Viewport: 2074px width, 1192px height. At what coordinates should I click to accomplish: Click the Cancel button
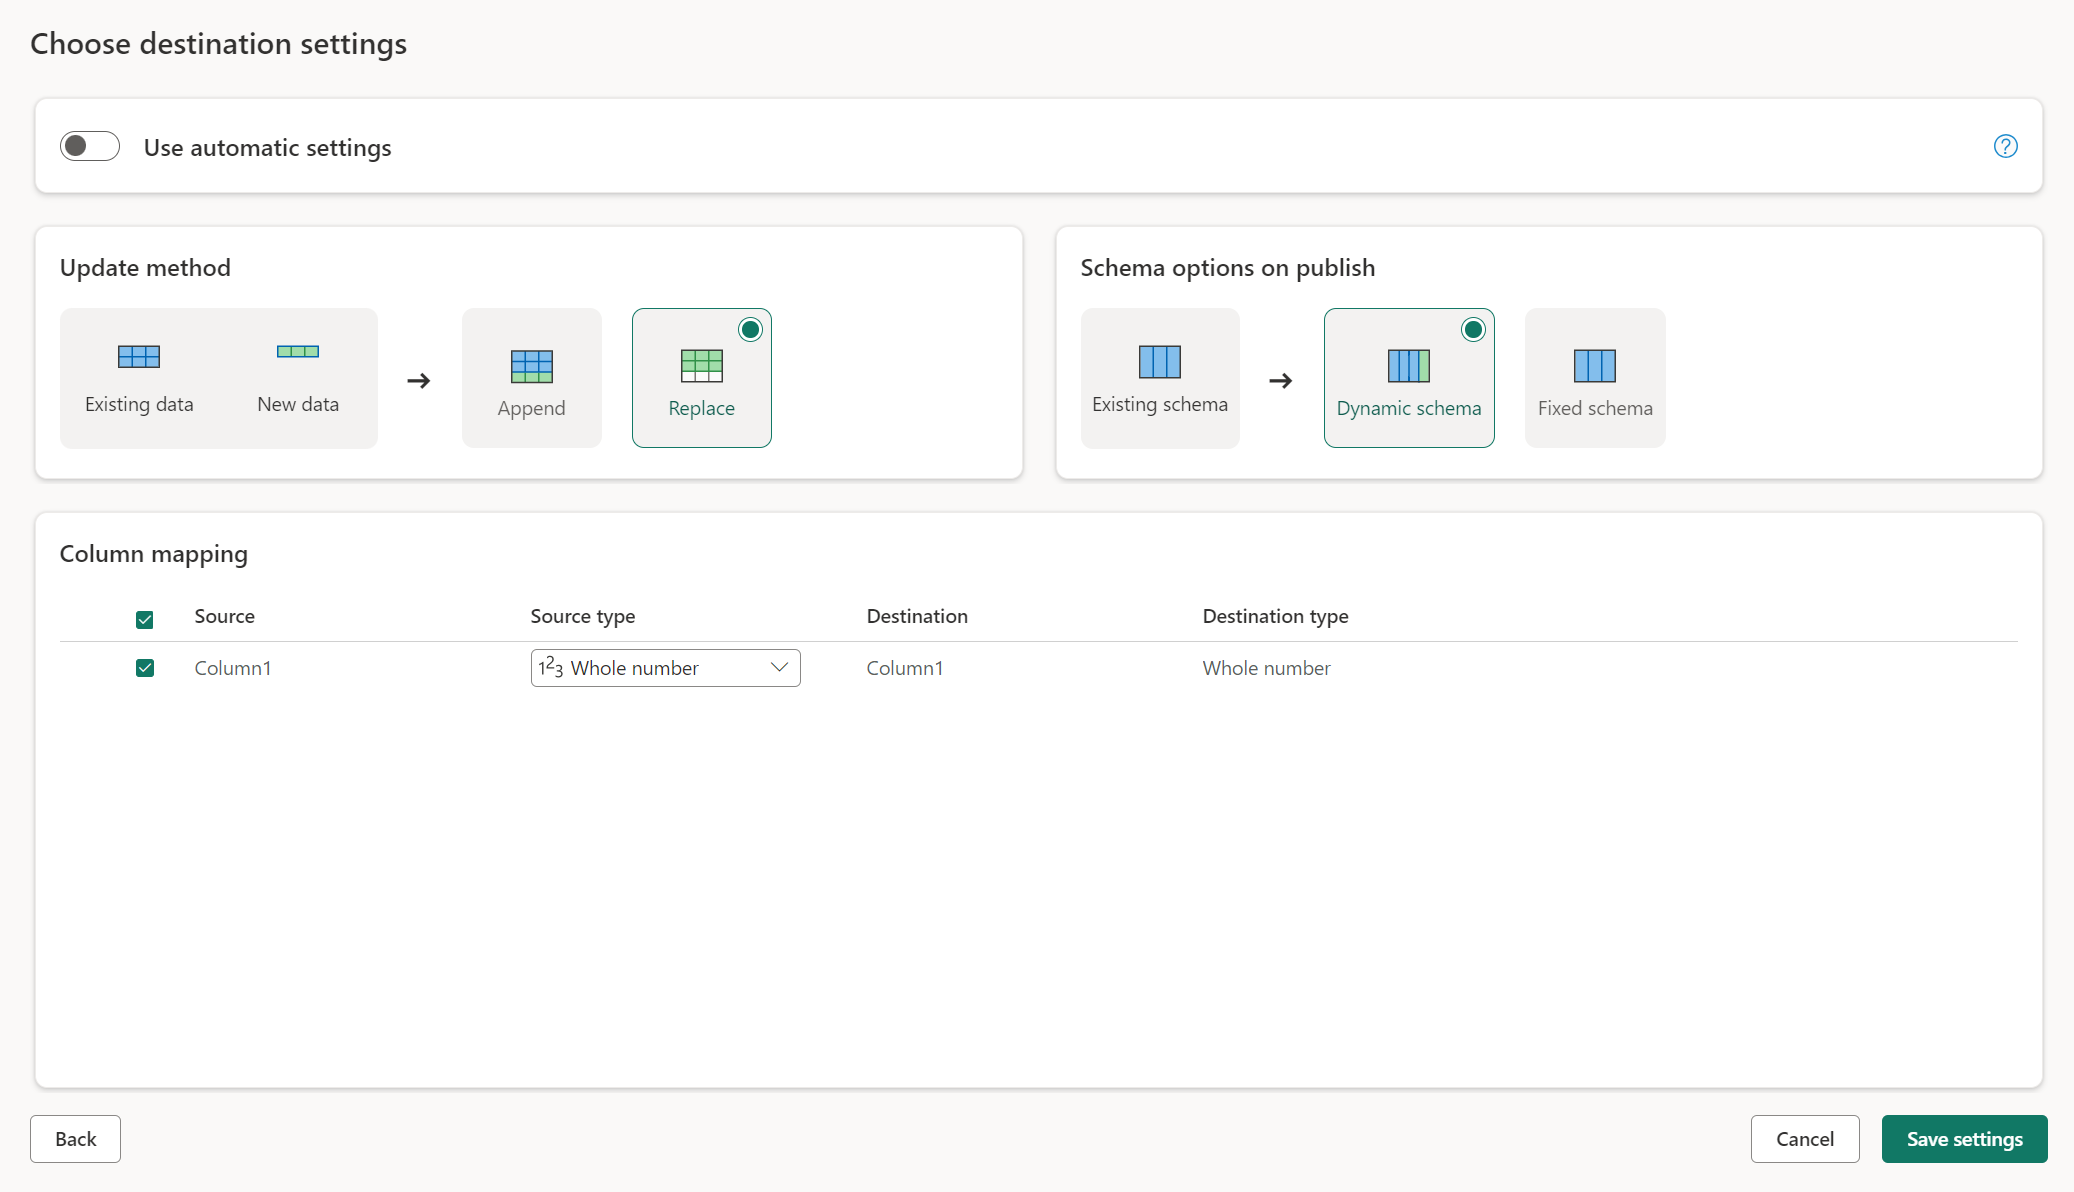[x=1805, y=1138]
